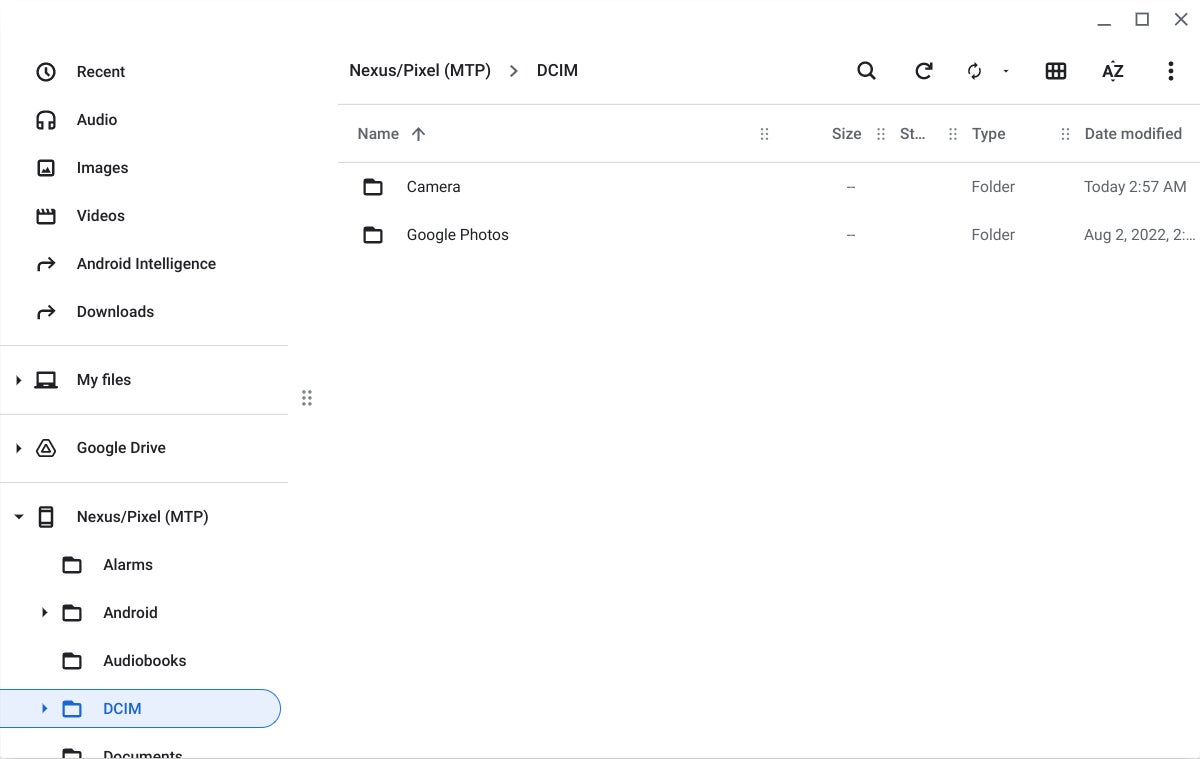Sort by the Name column header
The image size is (1200, 759).
378,134
